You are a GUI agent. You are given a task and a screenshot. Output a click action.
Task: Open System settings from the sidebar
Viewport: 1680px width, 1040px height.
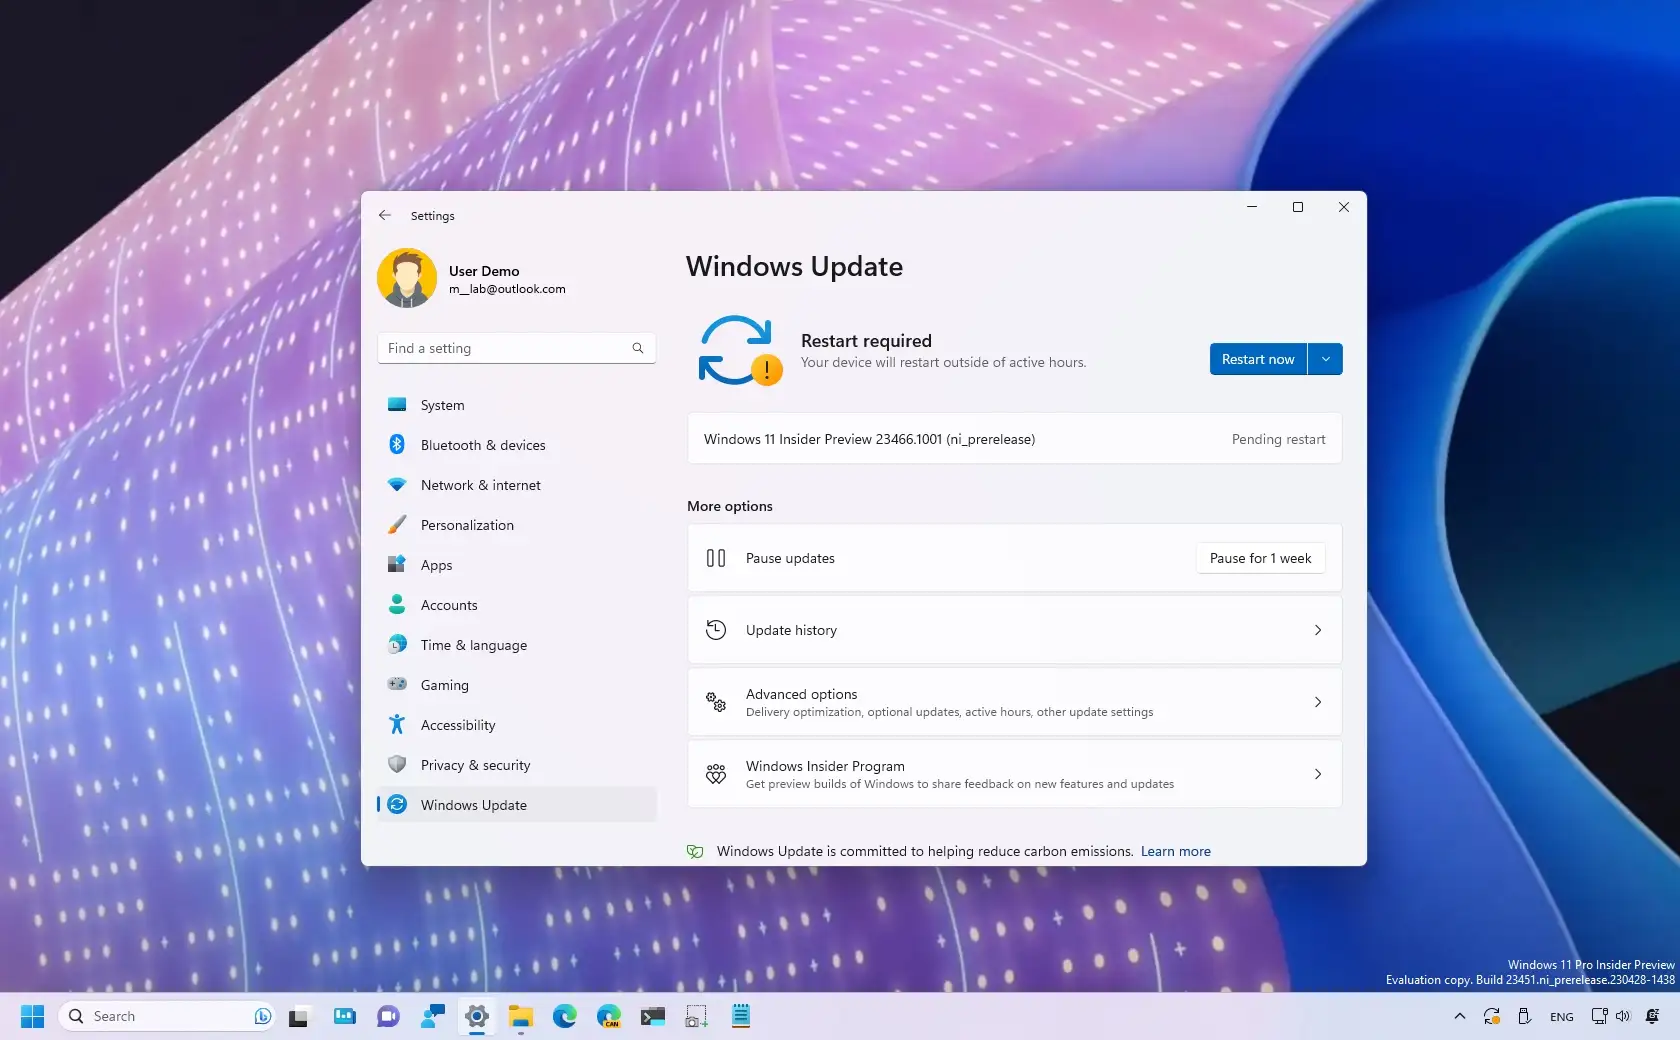click(516, 405)
